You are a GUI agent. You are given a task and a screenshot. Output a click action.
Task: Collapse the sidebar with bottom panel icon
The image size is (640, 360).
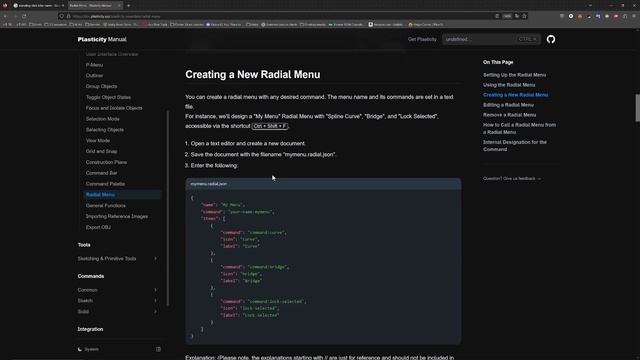pyautogui.click(x=158, y=349)
